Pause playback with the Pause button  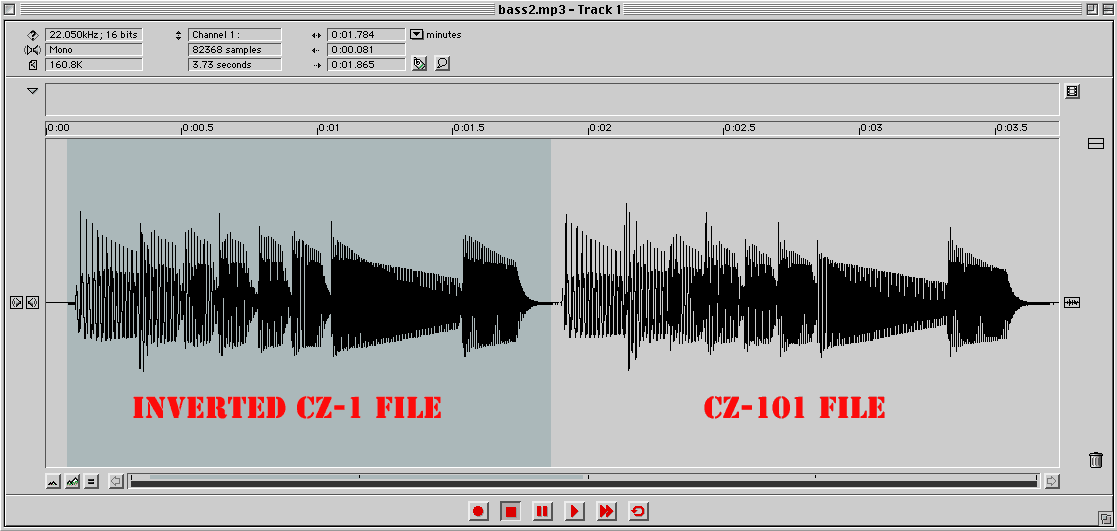542,511
